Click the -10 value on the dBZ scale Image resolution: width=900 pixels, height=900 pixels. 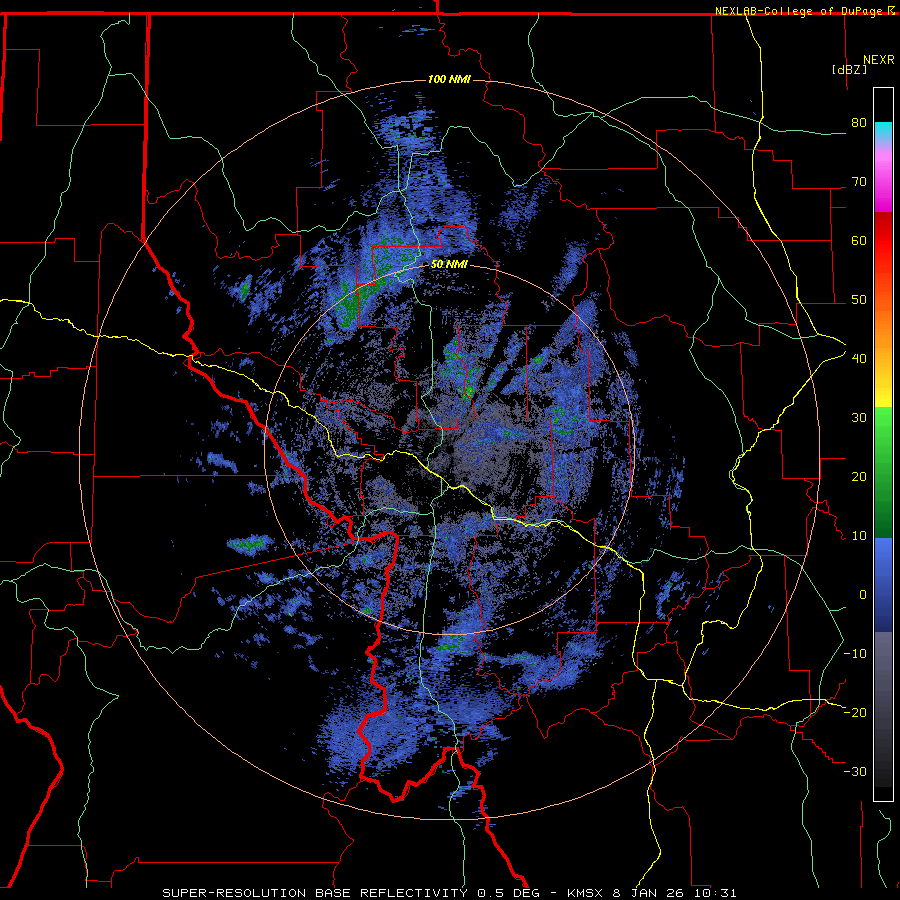click(855, 654)
